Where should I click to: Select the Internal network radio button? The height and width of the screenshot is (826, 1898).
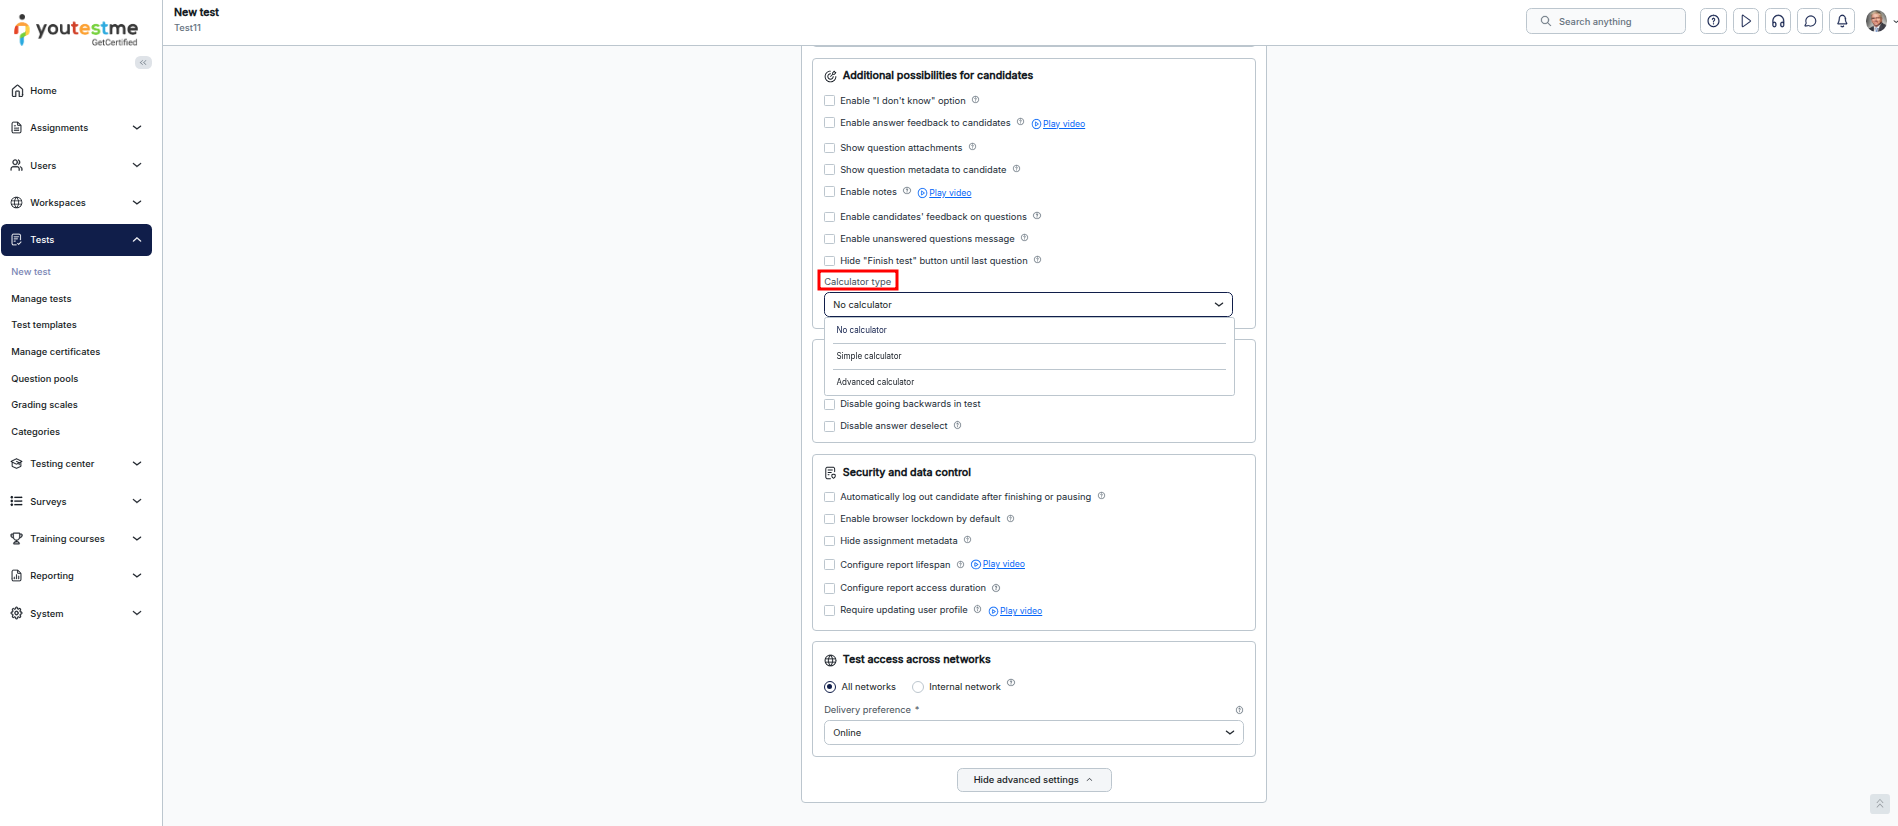(918, 687)
